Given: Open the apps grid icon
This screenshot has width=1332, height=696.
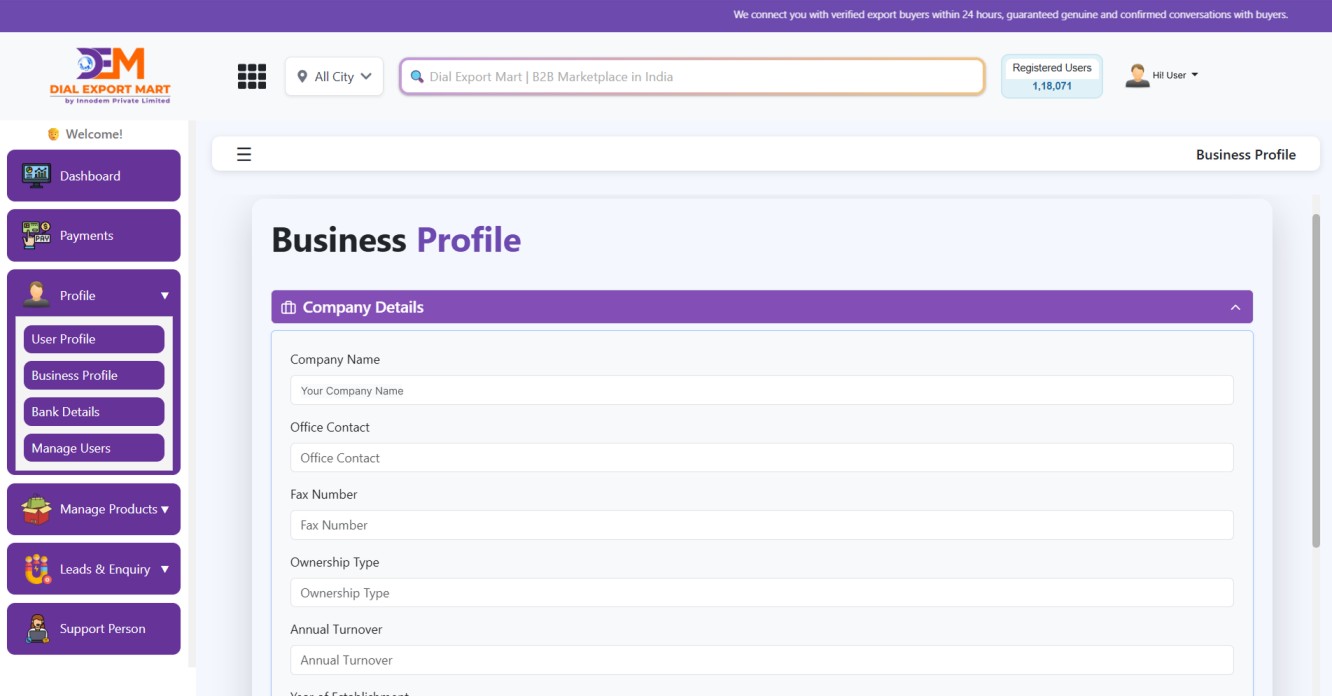Looking at the screenshot, I should point(252,77).
